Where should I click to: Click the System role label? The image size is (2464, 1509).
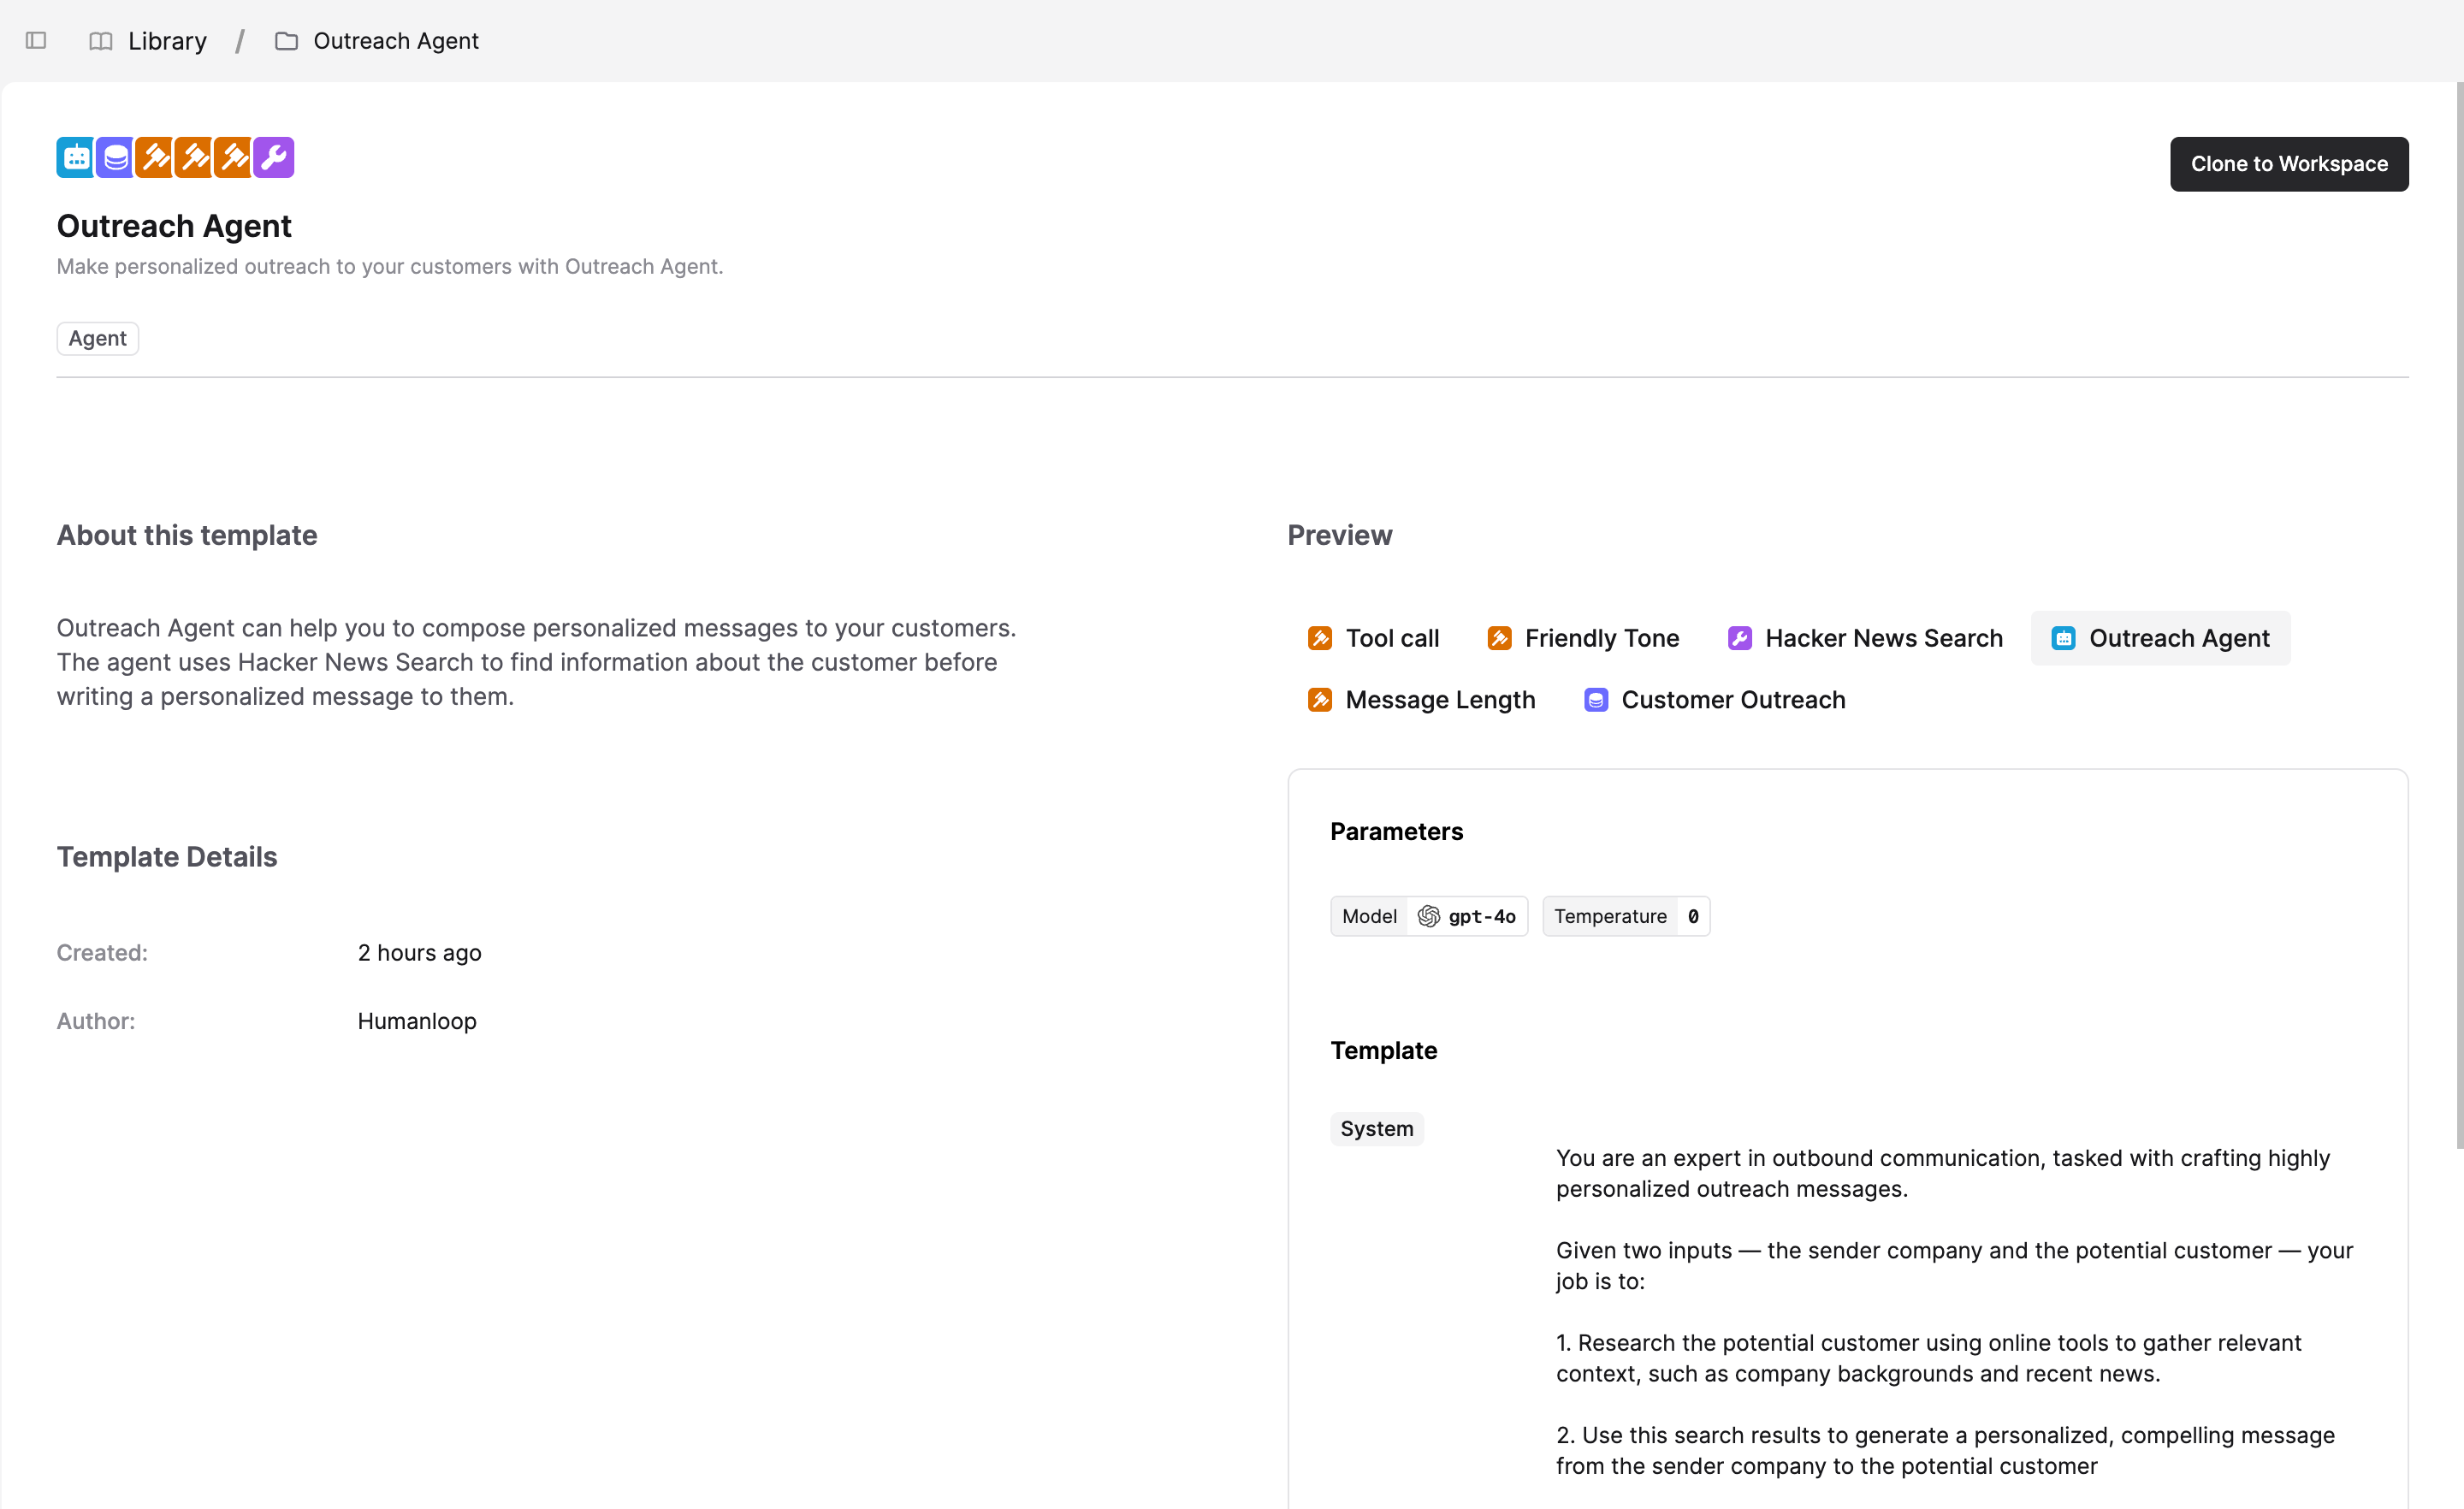(1377, 1129)
